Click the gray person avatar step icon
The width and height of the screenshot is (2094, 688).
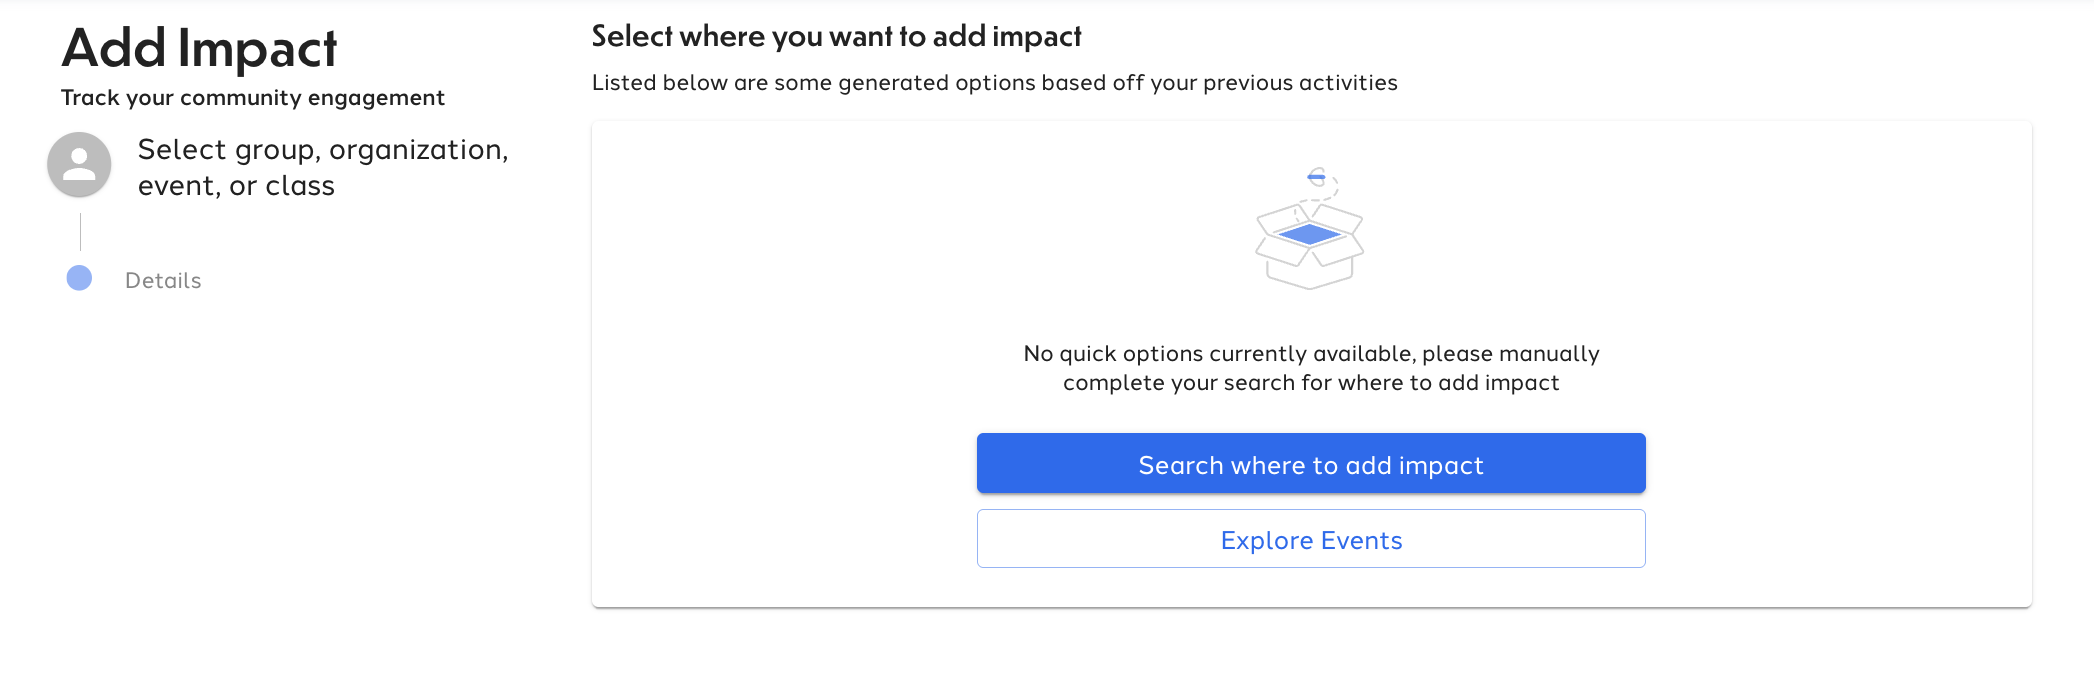coord(79,164)
